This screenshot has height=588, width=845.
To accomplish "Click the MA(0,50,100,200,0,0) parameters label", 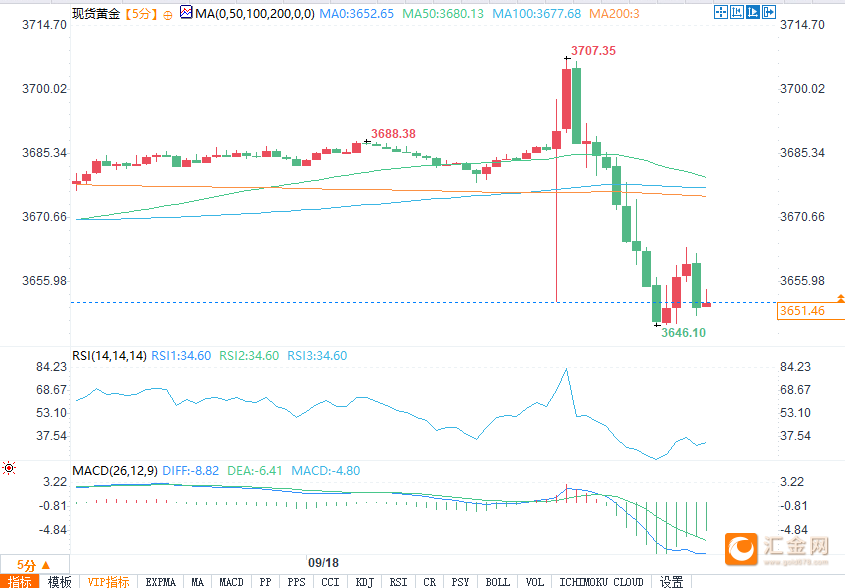I will pyautogui.click(x=255, y=13).
